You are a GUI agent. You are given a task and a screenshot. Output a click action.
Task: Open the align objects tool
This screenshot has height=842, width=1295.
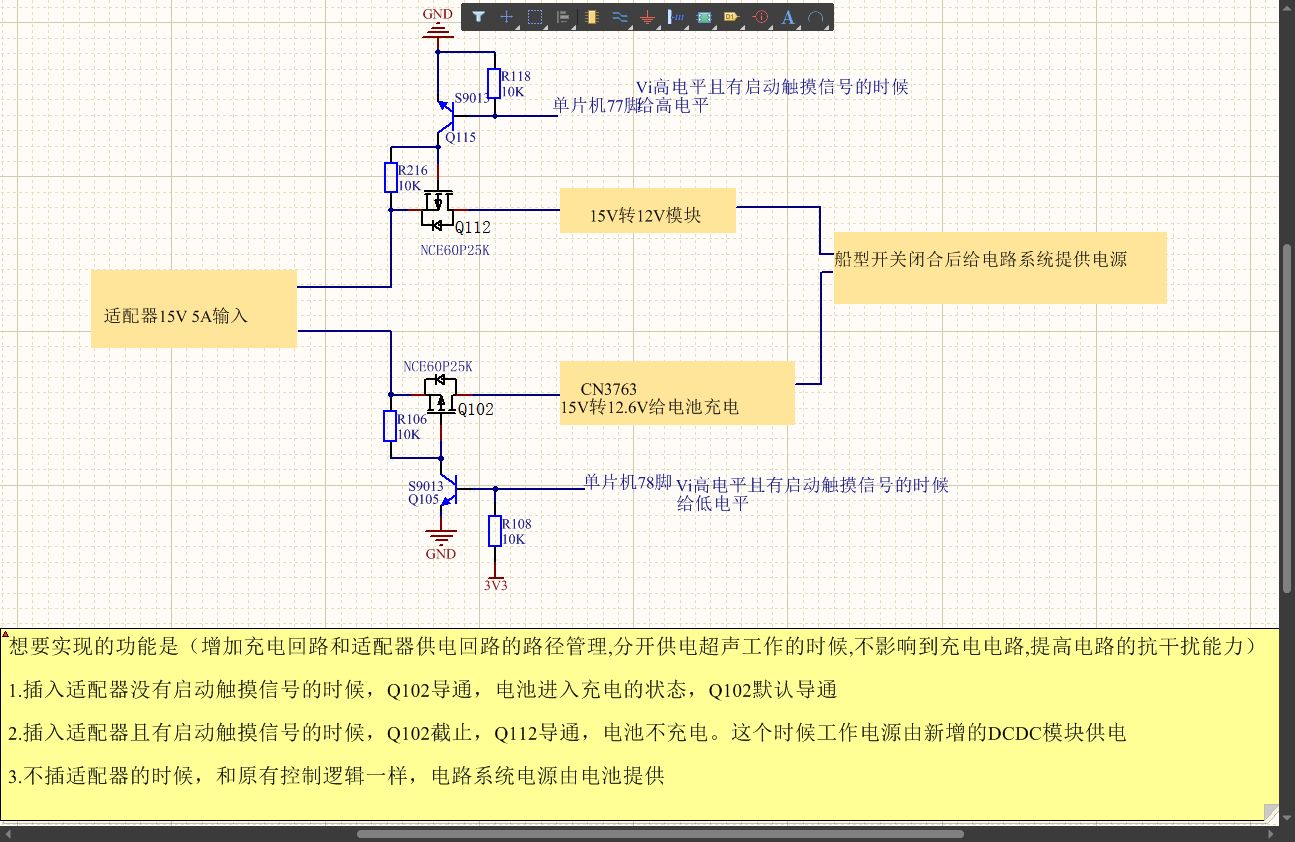point(563,17)
